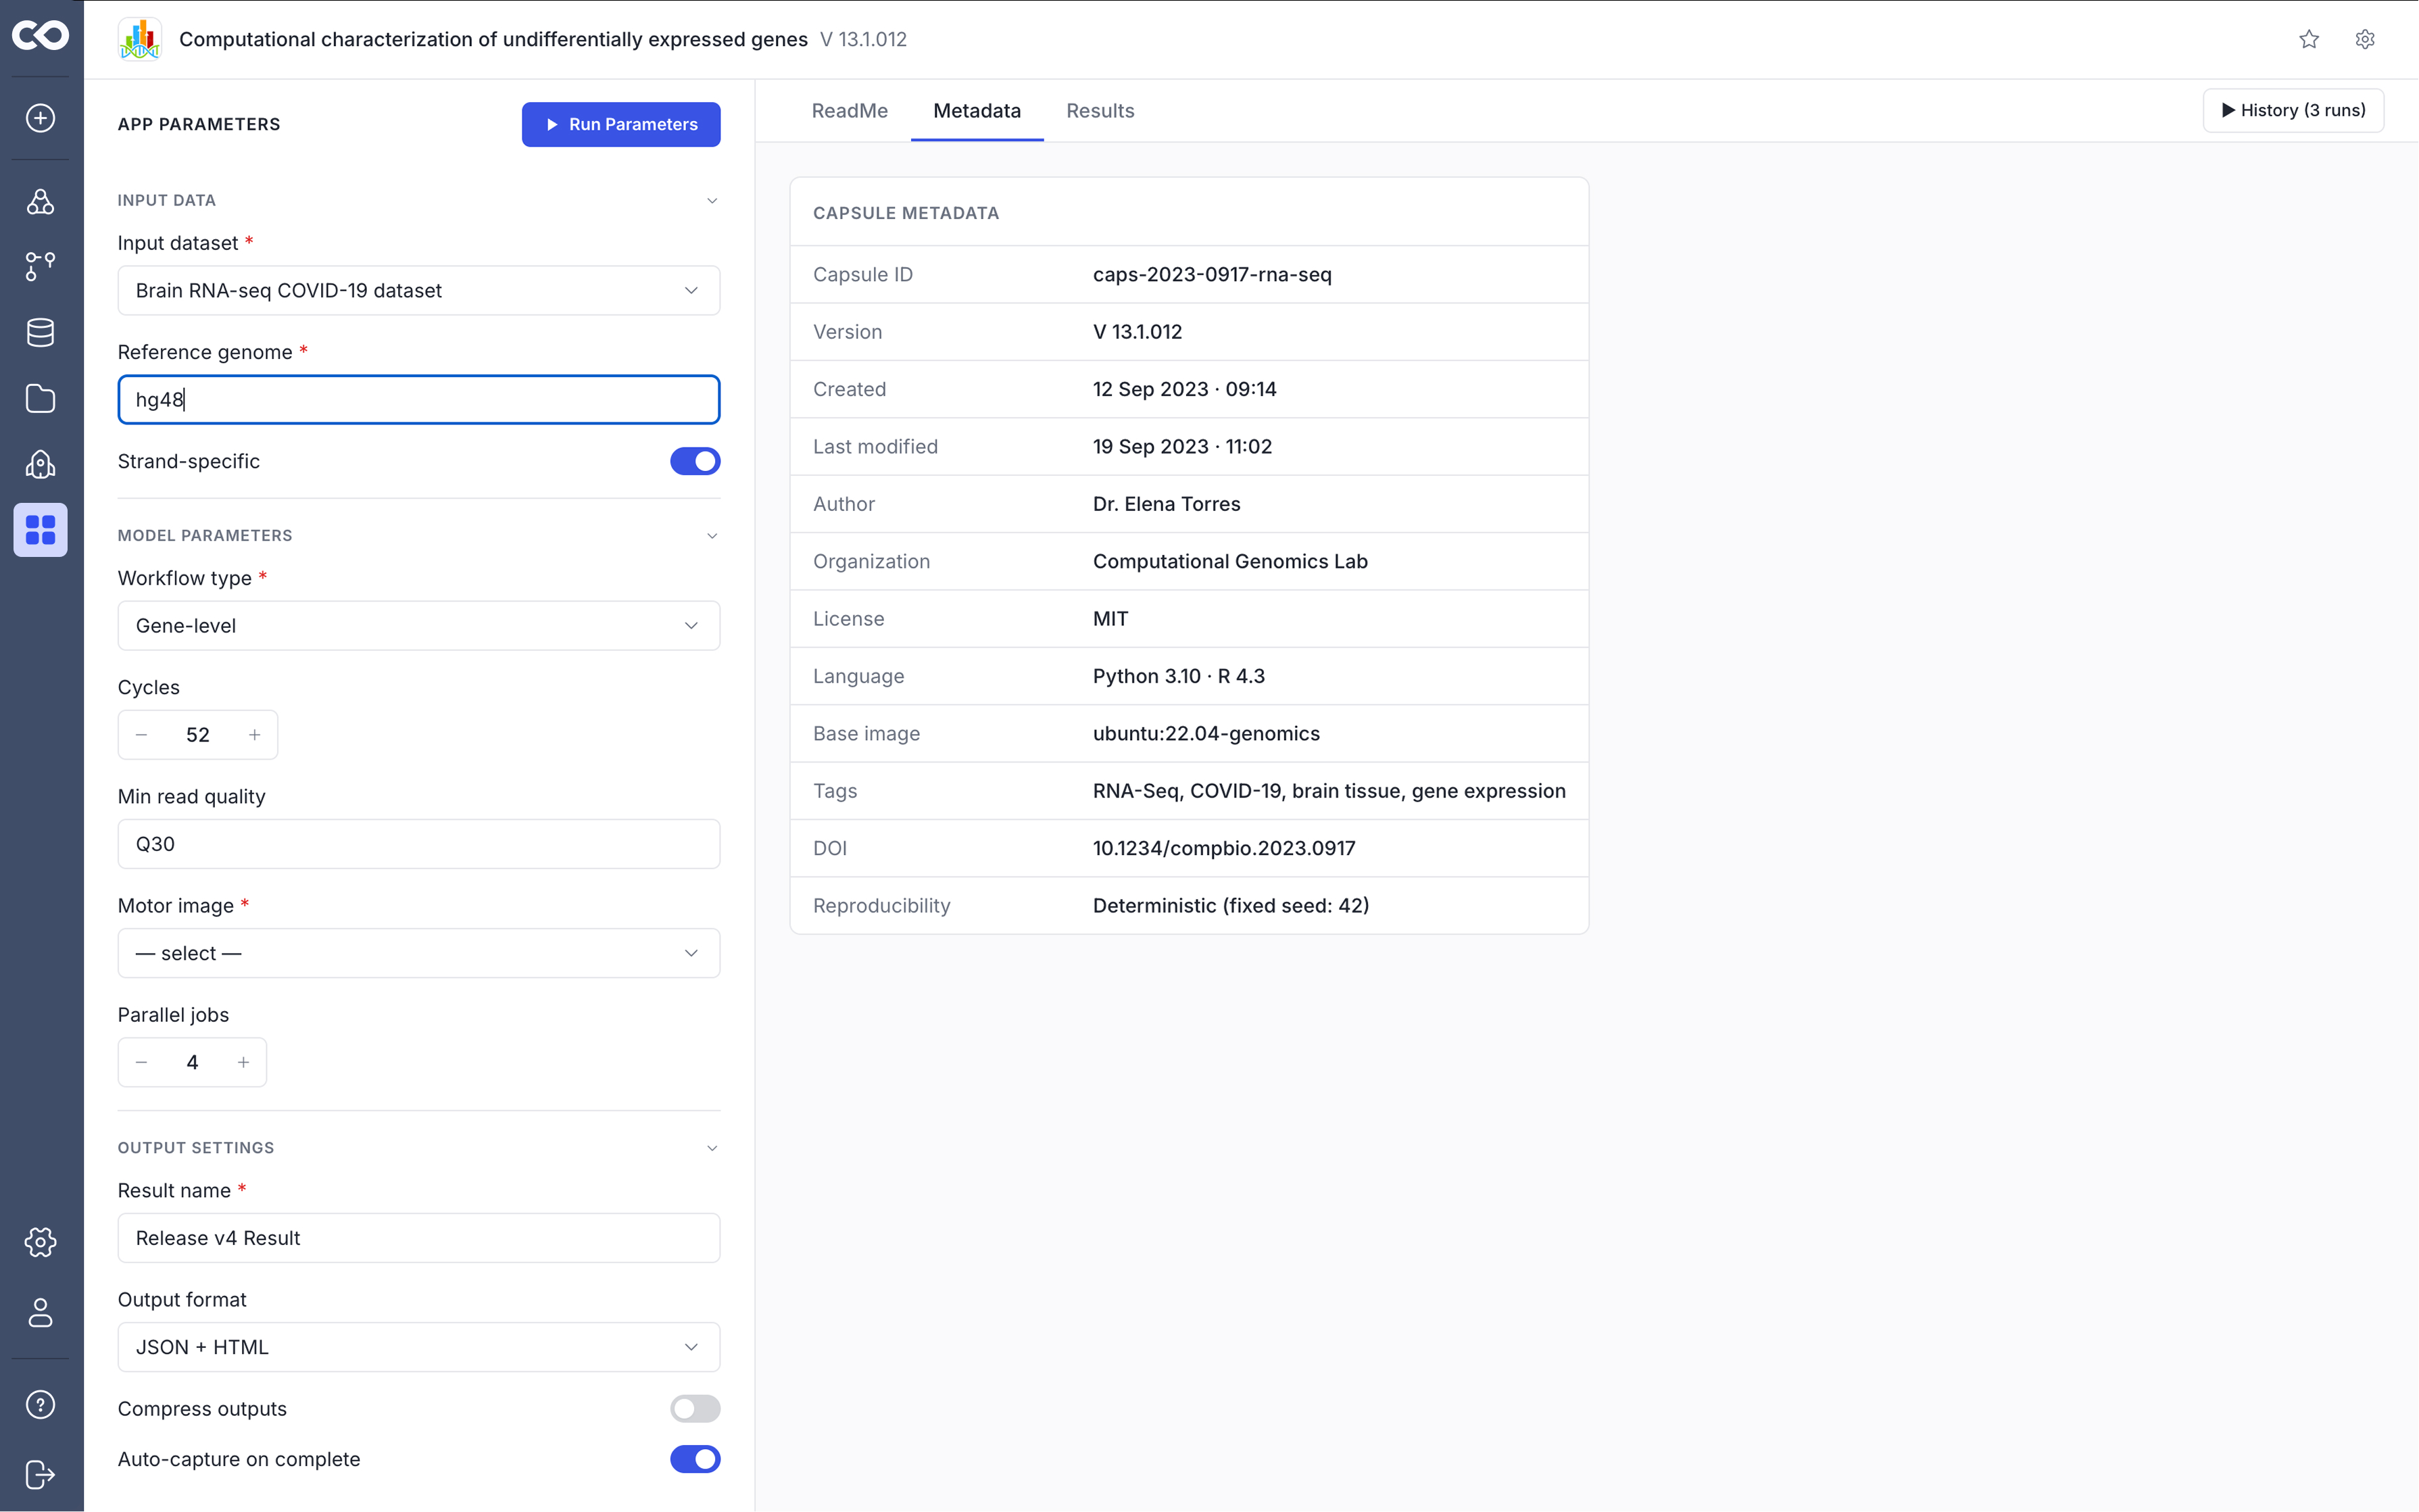Open the capsules cubes icon in sidebar
The height and width of the screenshot is (1512, 2419).
coord(40,201)
